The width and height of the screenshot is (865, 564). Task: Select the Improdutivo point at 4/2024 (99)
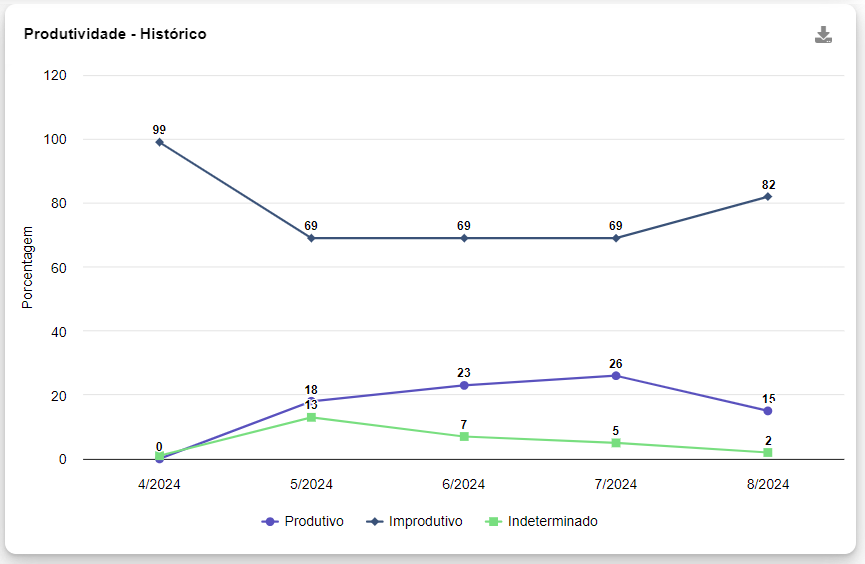click(x=159, y=142)
